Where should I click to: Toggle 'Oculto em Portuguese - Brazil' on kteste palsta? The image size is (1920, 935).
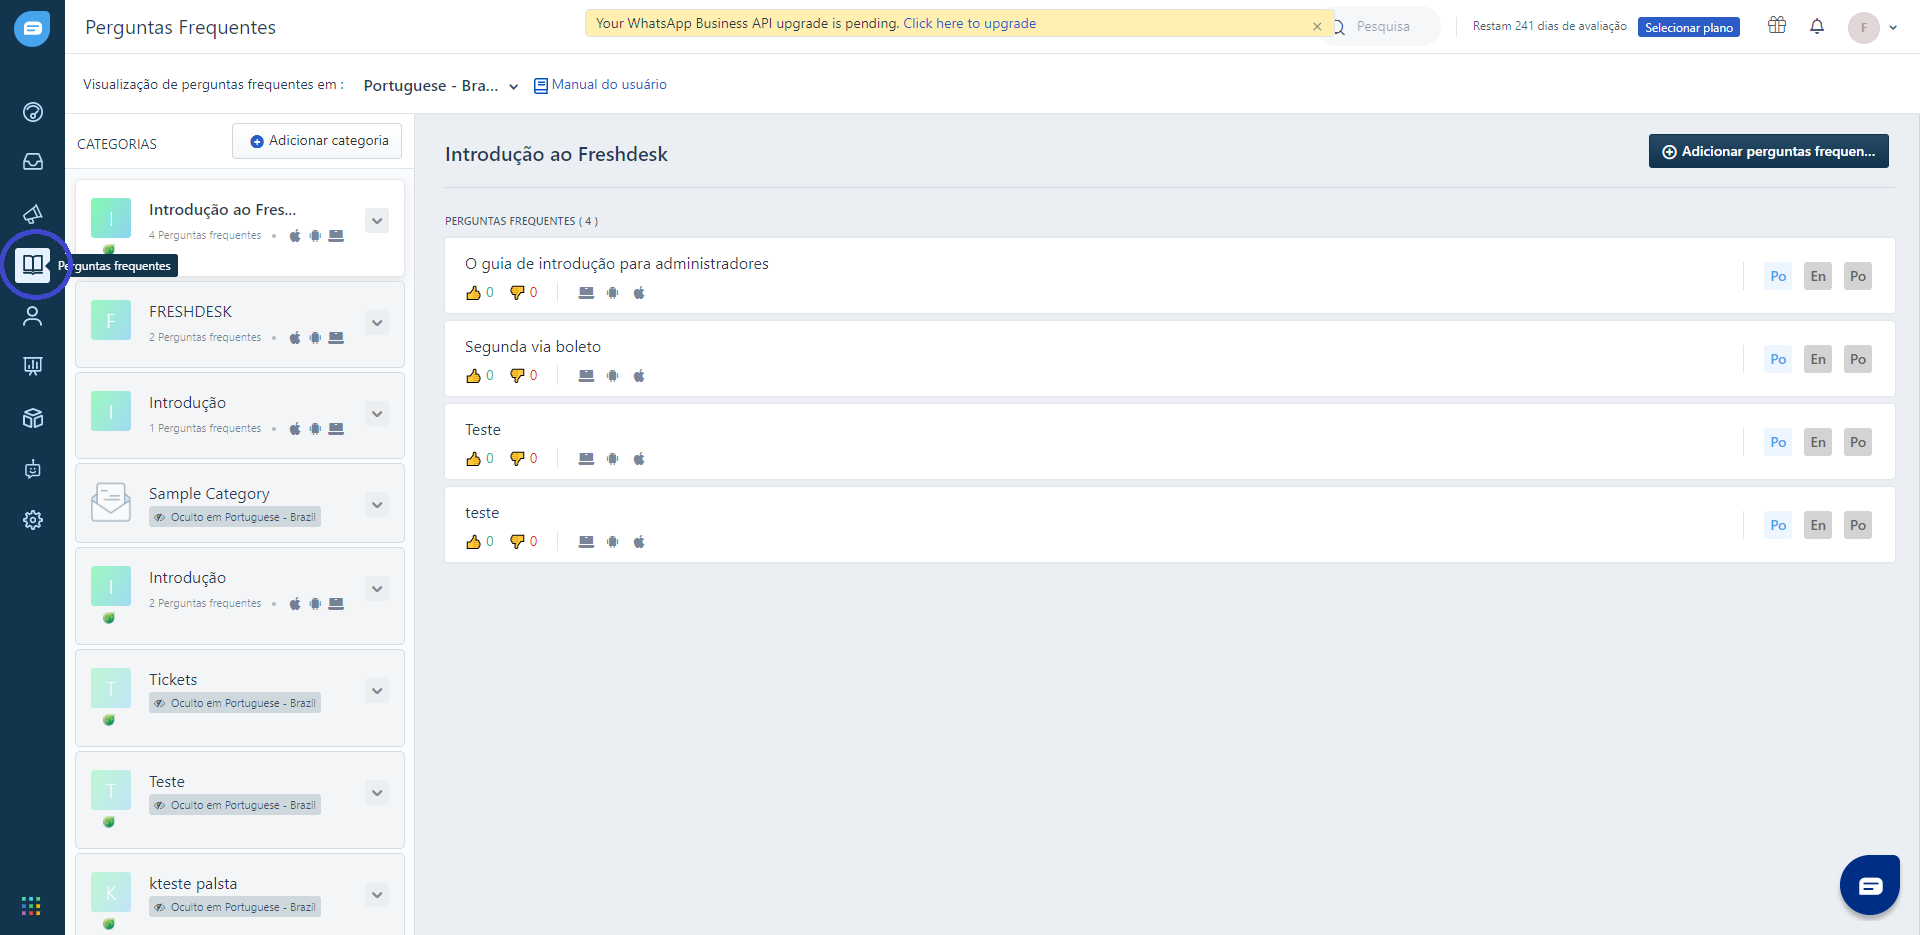(235, 907)
